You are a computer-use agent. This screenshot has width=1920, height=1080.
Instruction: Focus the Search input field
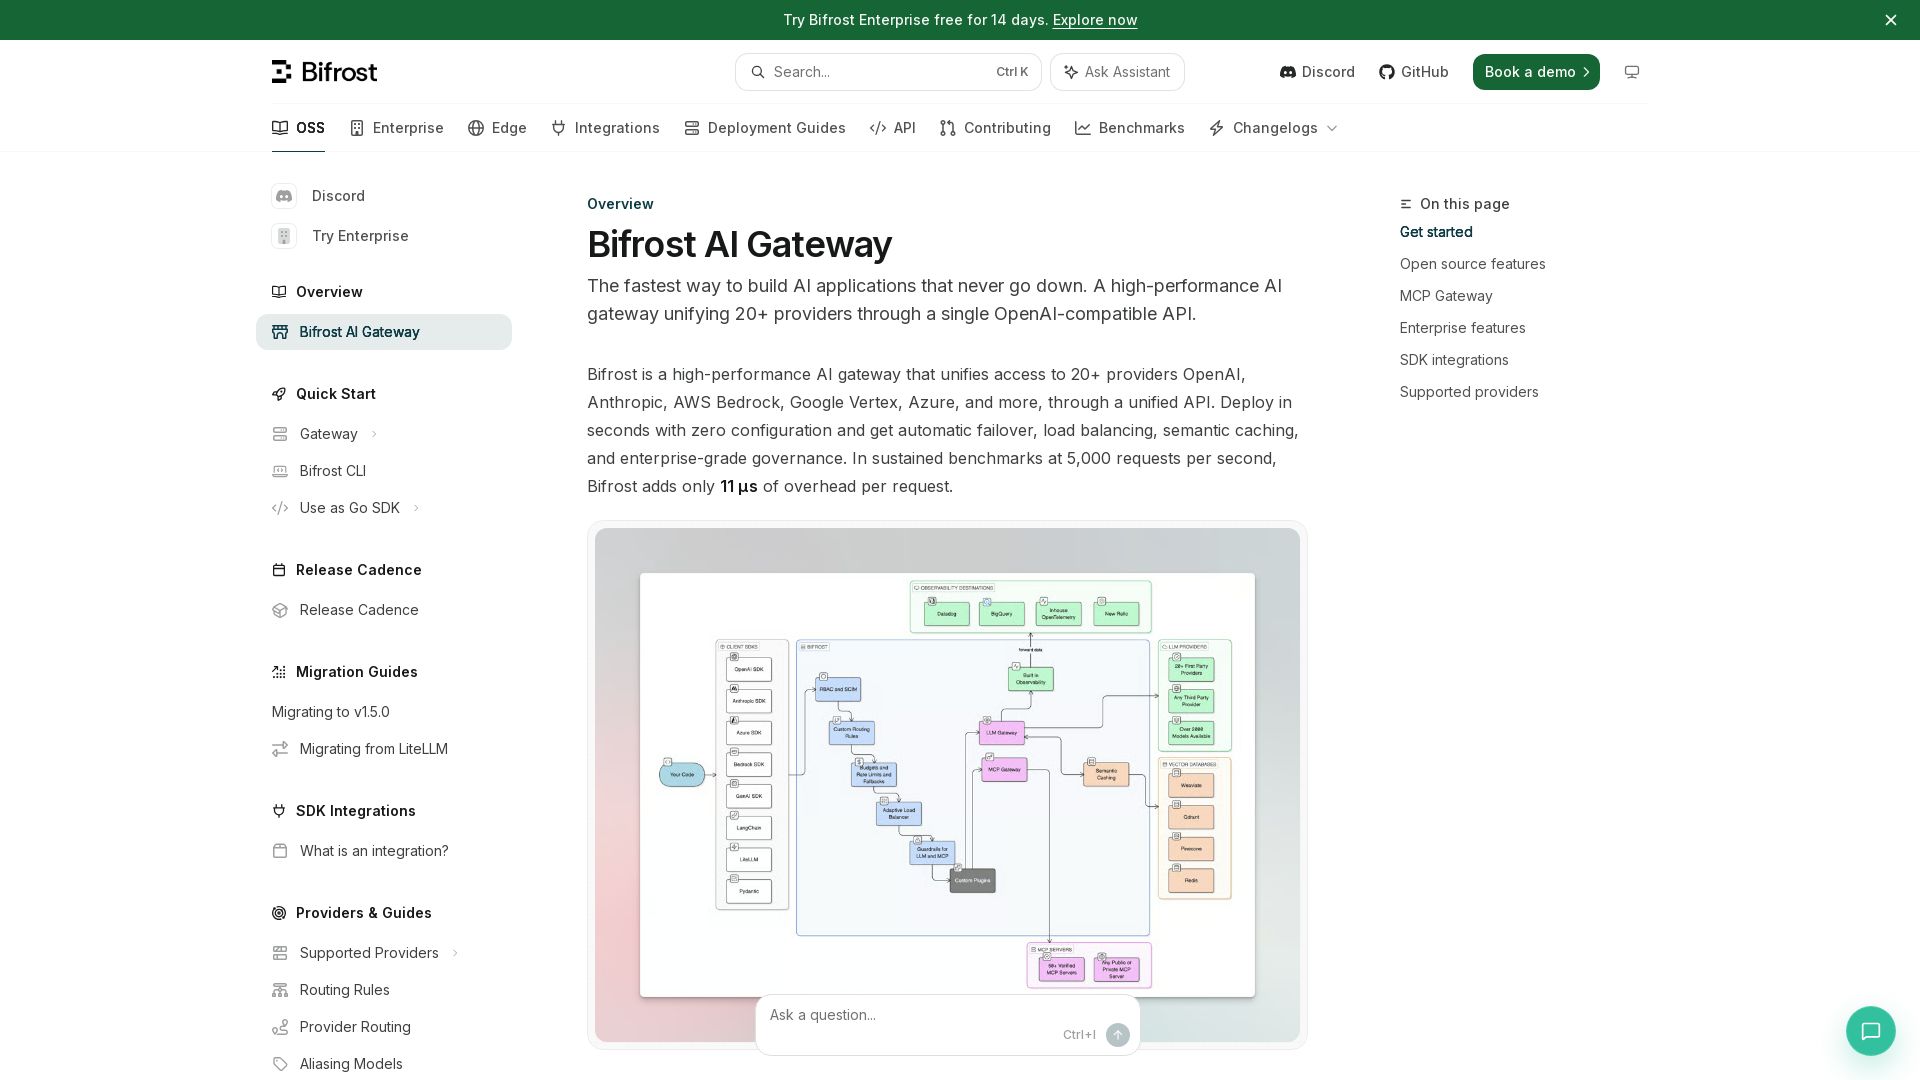click(888, 72)
